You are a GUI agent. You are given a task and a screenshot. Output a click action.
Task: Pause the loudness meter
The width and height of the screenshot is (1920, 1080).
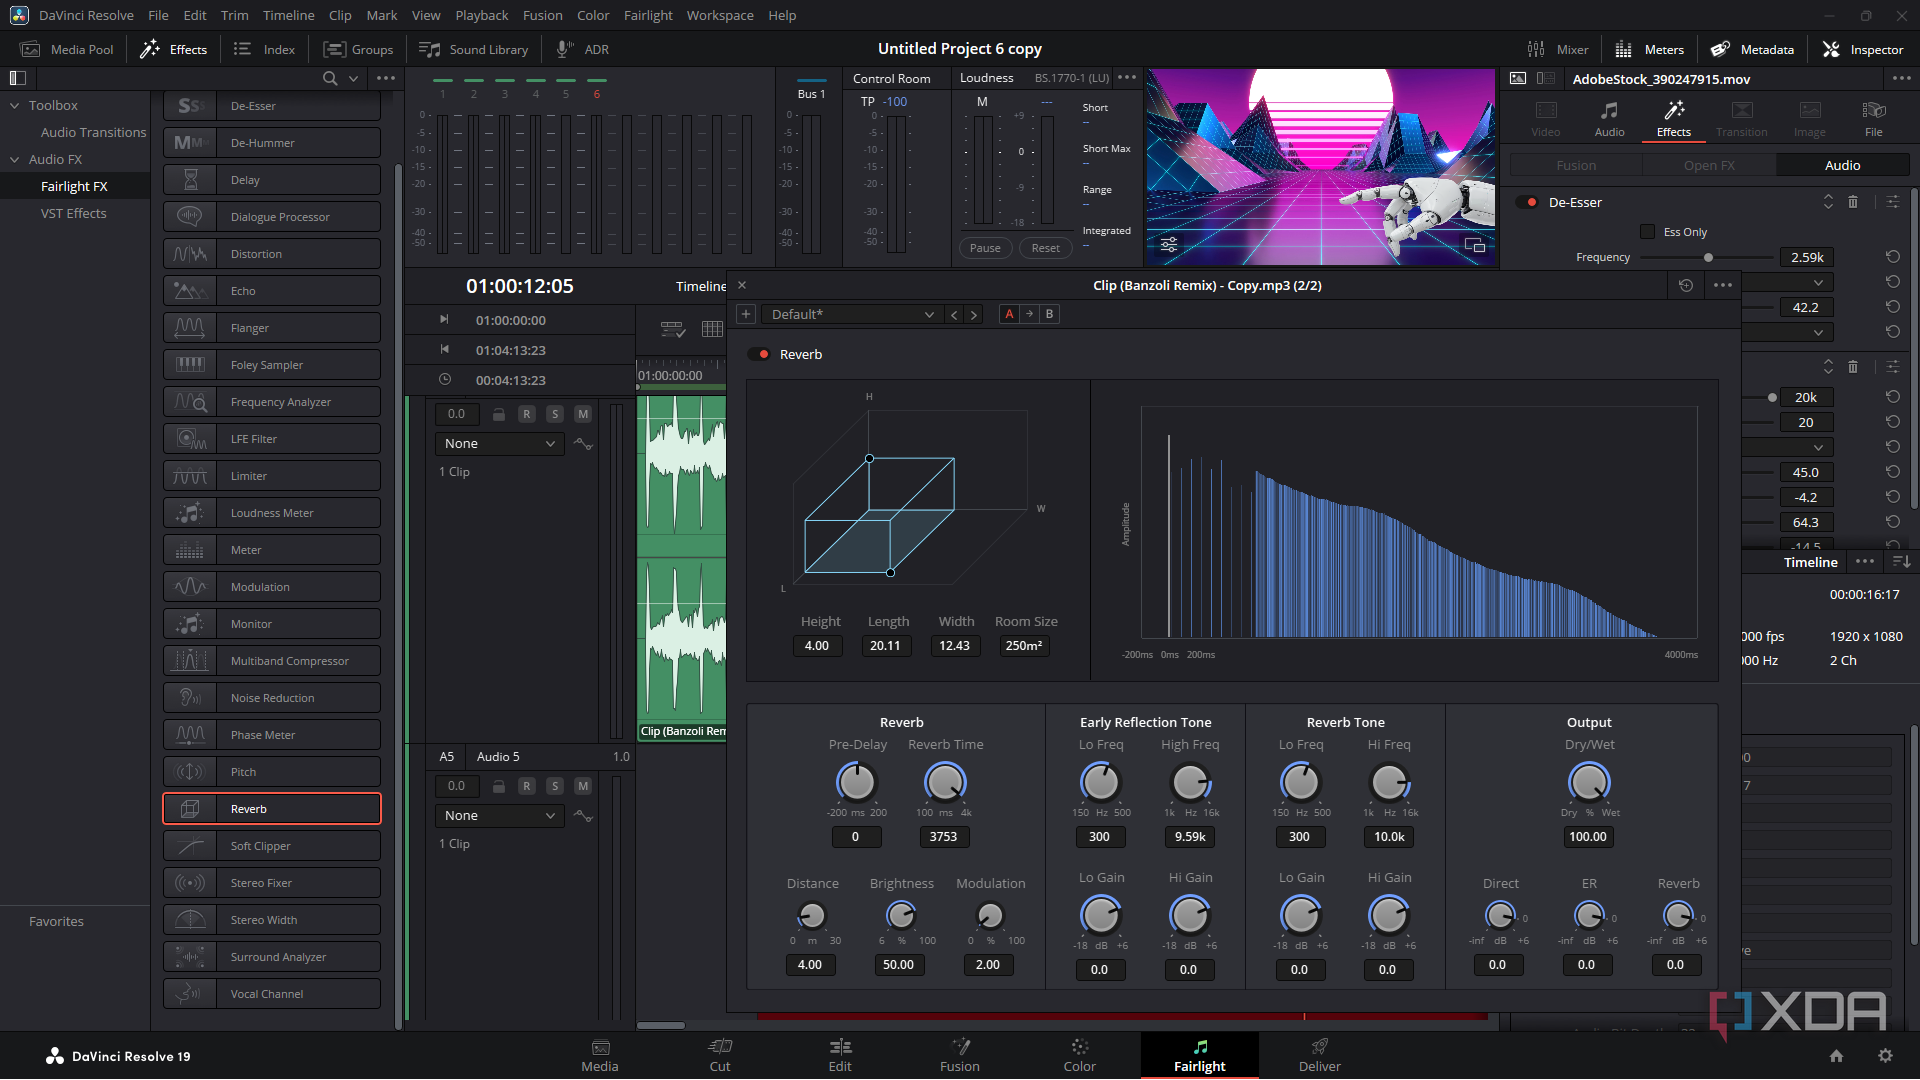[985, 248]
